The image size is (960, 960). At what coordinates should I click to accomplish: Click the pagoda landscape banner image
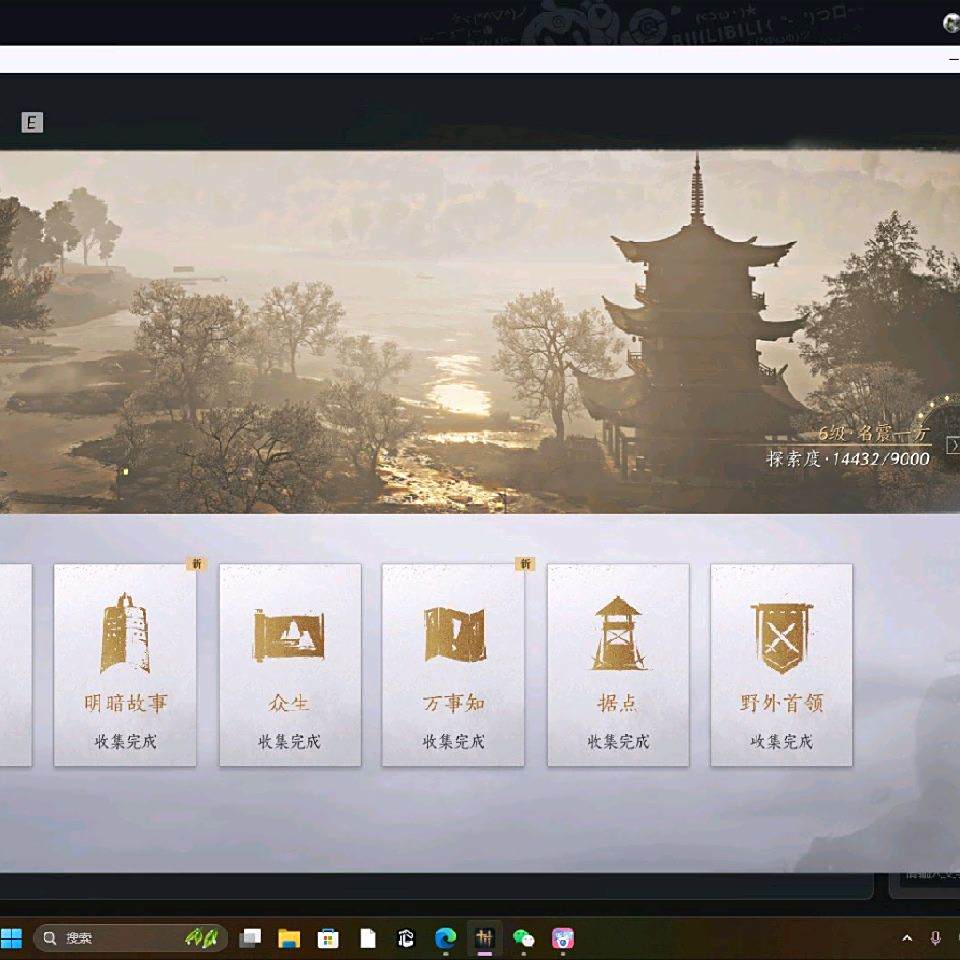tap(480, 332)
